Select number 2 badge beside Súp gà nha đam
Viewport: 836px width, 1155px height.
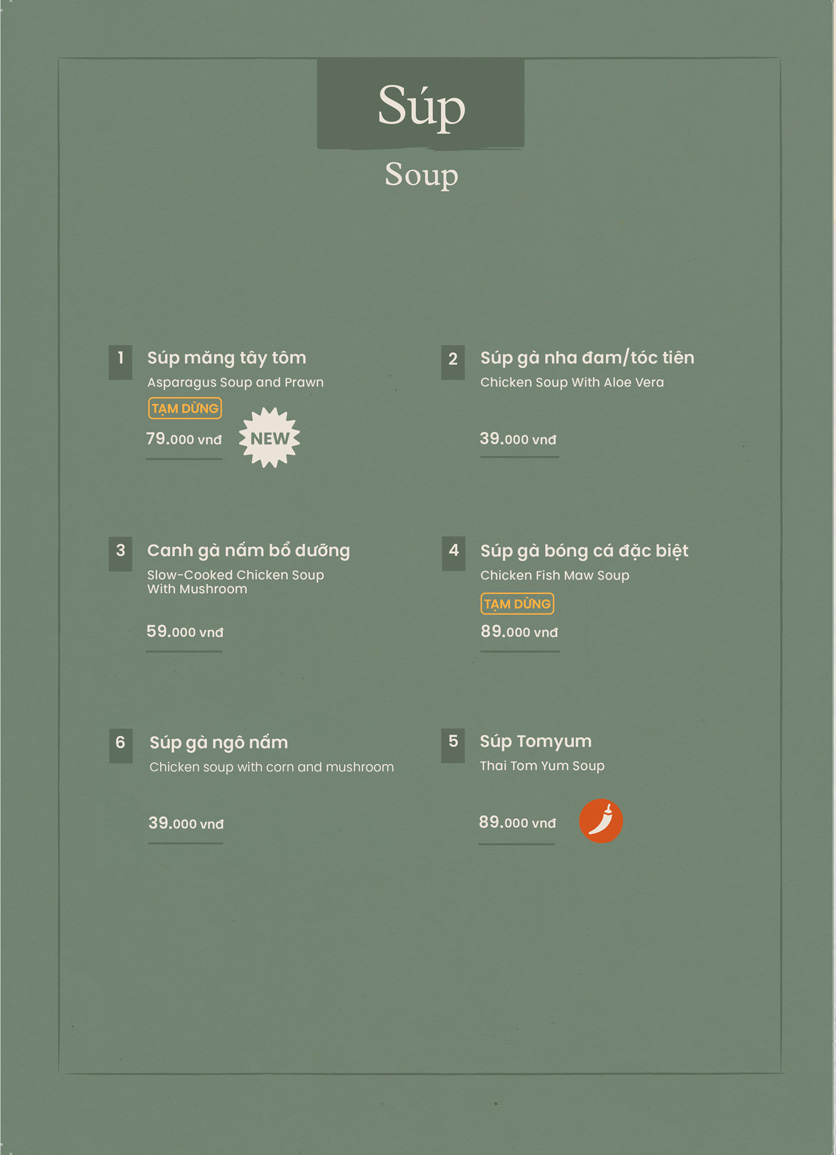point(453,362)
